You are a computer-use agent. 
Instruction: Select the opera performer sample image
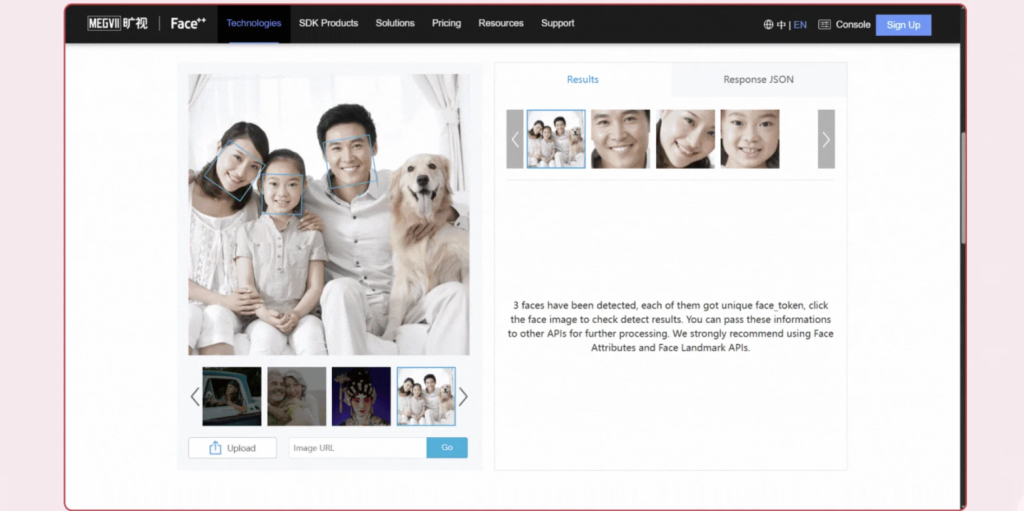[361, 397]
